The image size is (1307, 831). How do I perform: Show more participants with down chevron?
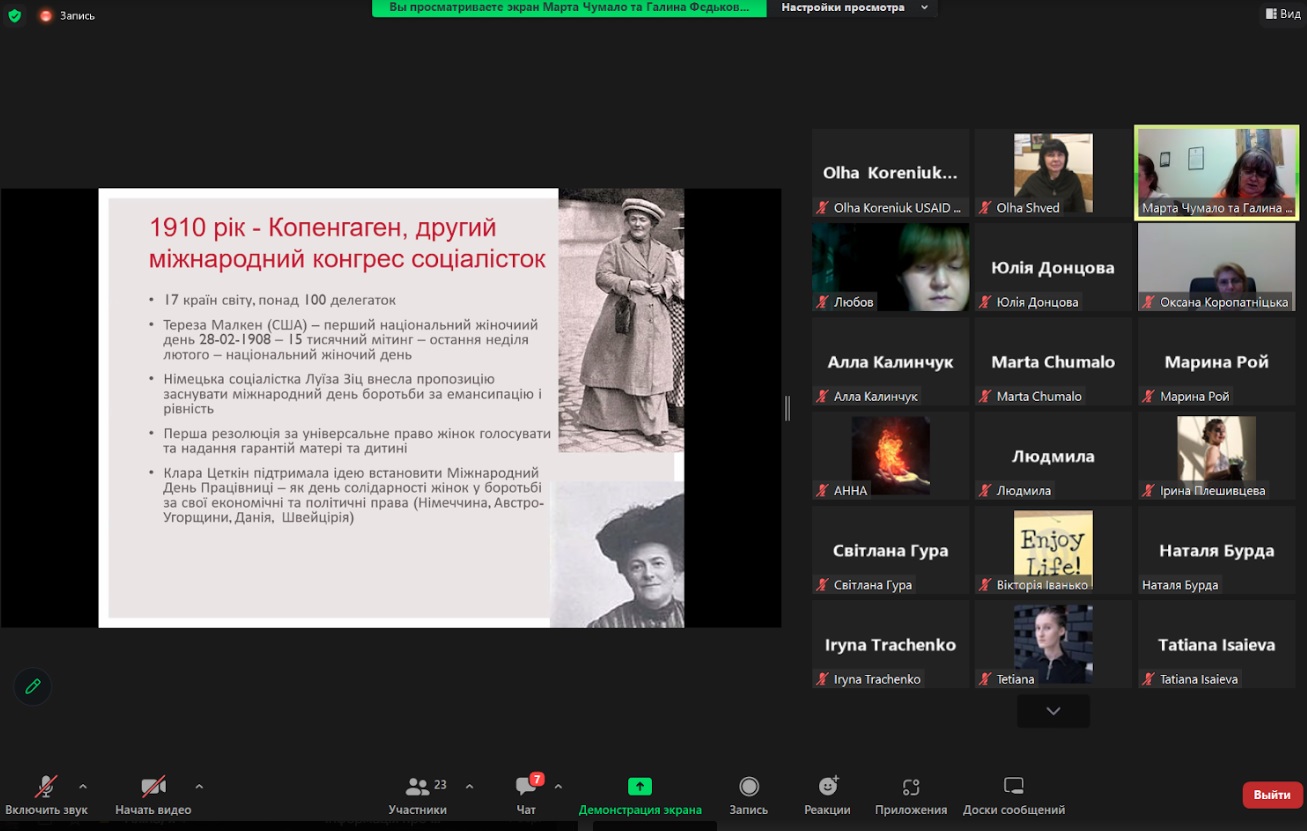(1053, 711)
